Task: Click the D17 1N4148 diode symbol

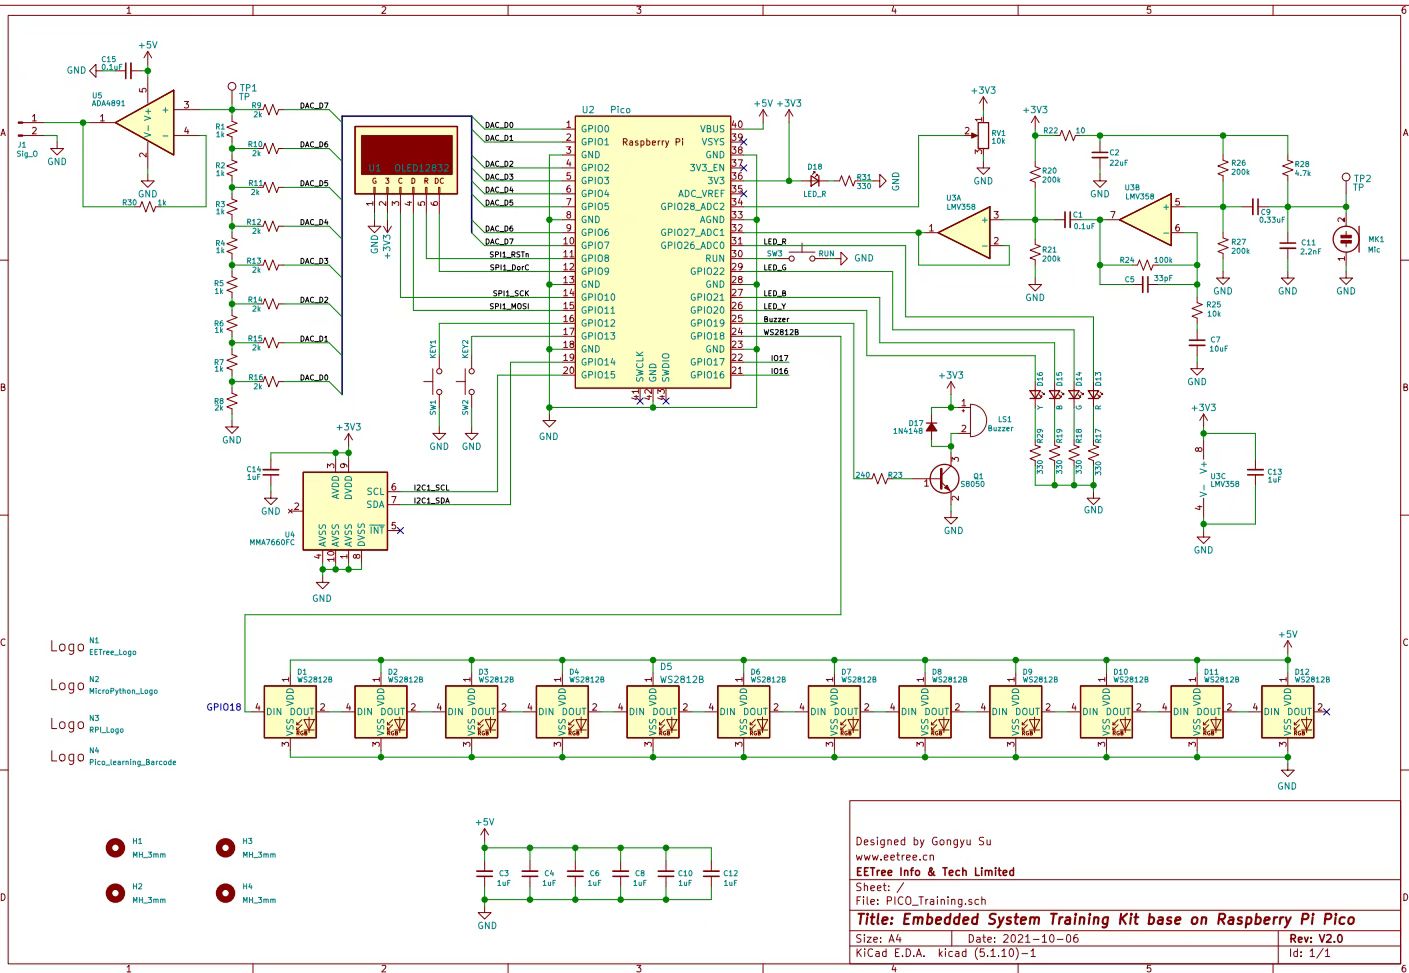Action: [932, 425]
